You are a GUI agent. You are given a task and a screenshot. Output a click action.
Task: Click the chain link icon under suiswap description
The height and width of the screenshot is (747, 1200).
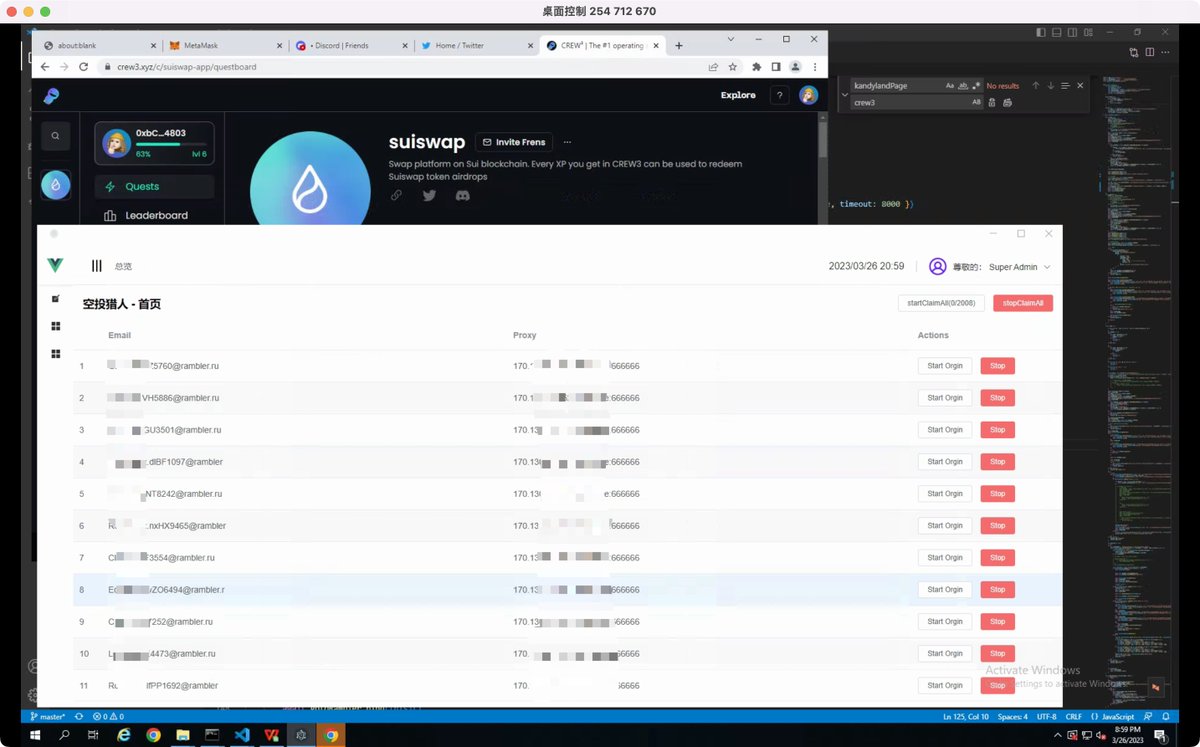(x=396, y=196)
